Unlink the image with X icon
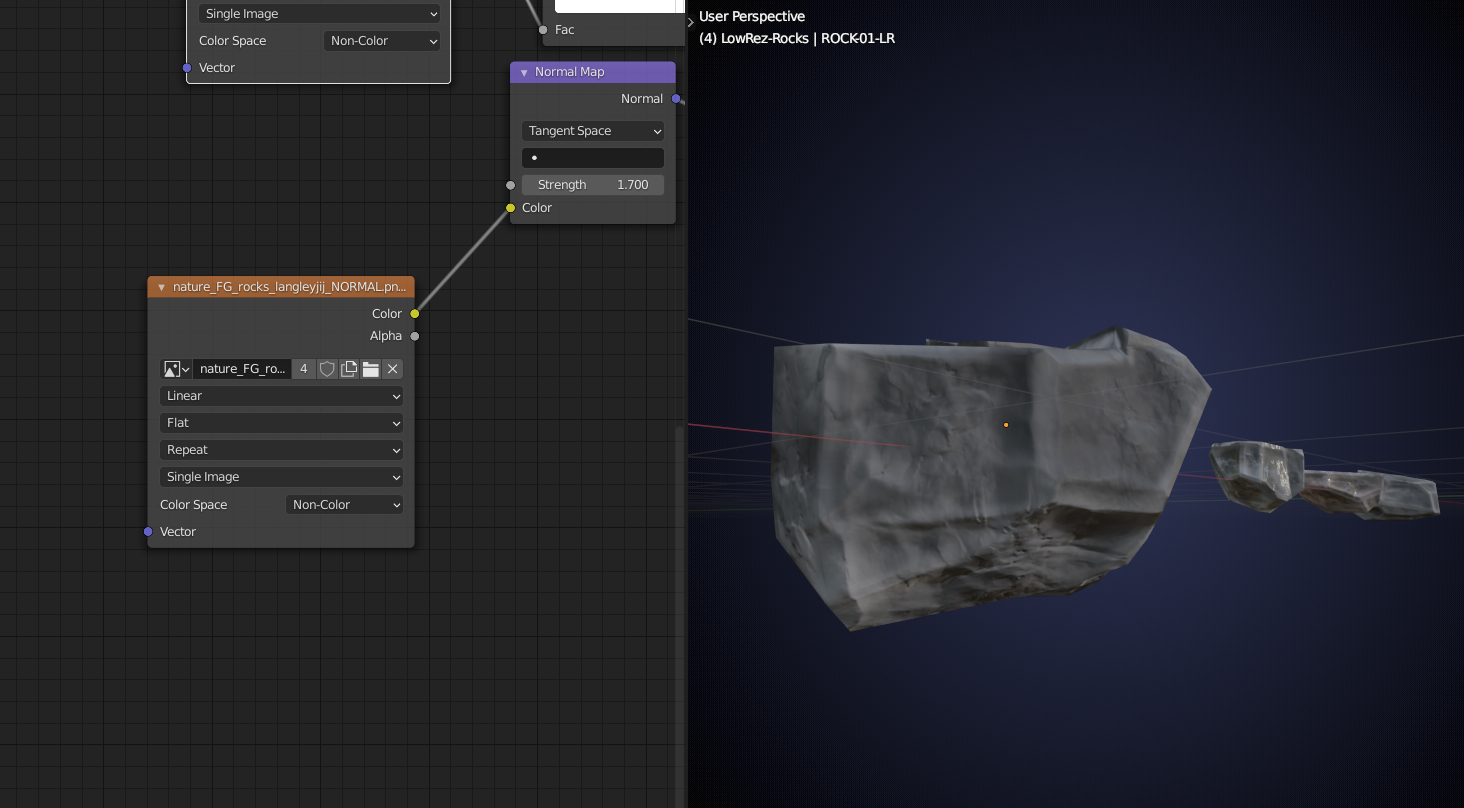Screen dimensions: 1464x808 [393, 369]
